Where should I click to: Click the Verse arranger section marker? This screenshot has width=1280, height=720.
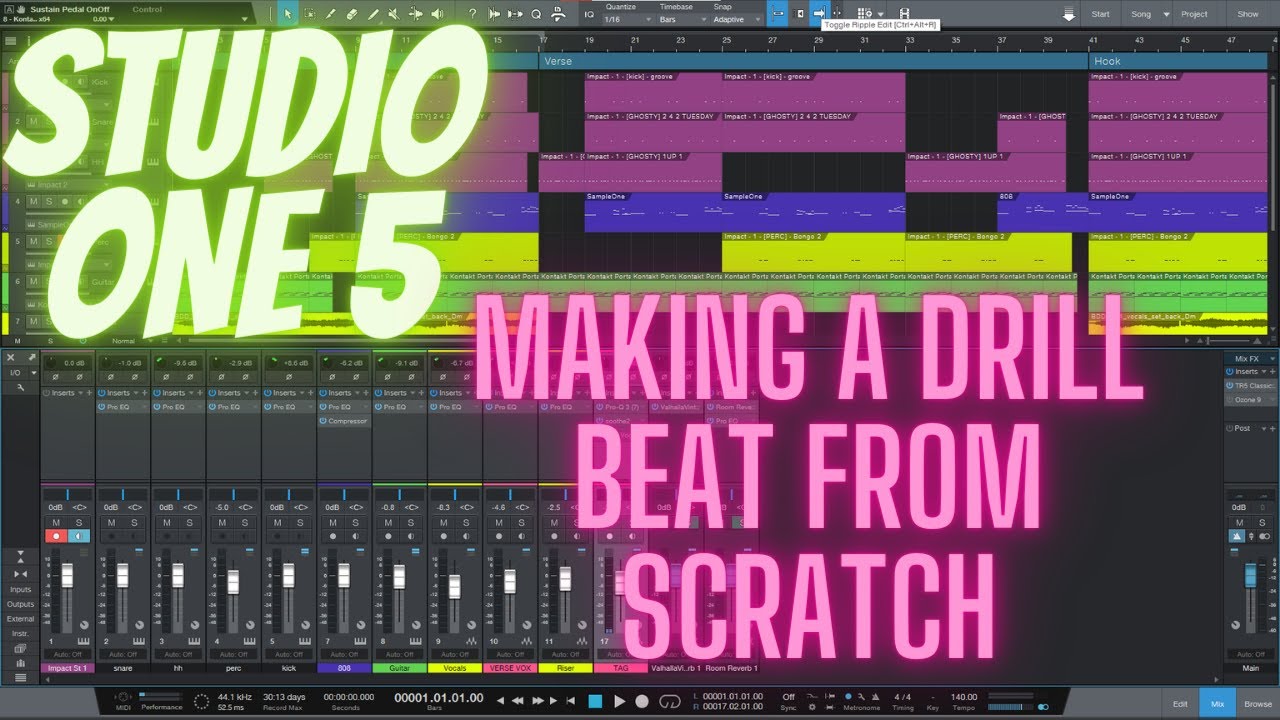coord(813,61)
